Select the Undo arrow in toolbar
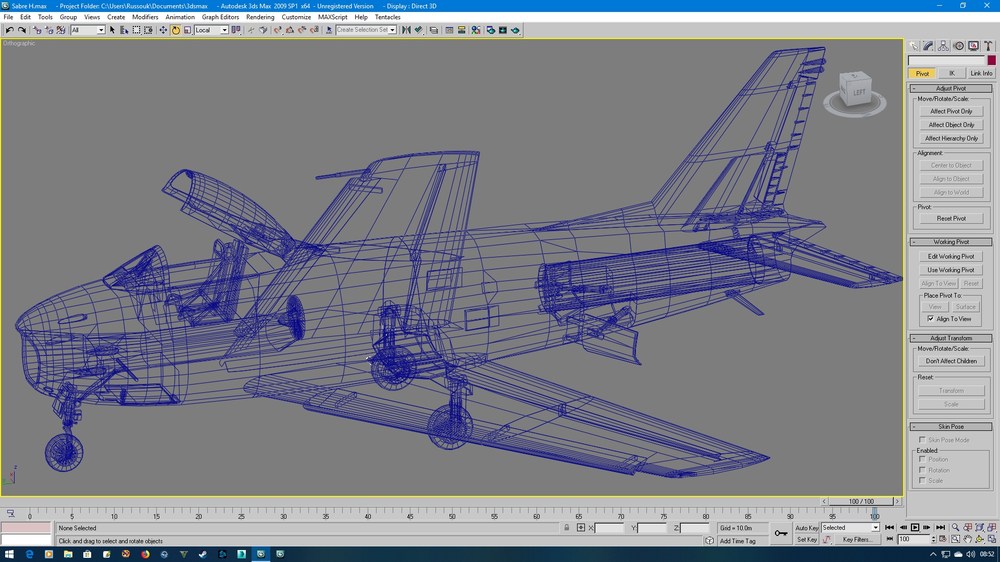The image size is (1000, 562). (9, 30)
